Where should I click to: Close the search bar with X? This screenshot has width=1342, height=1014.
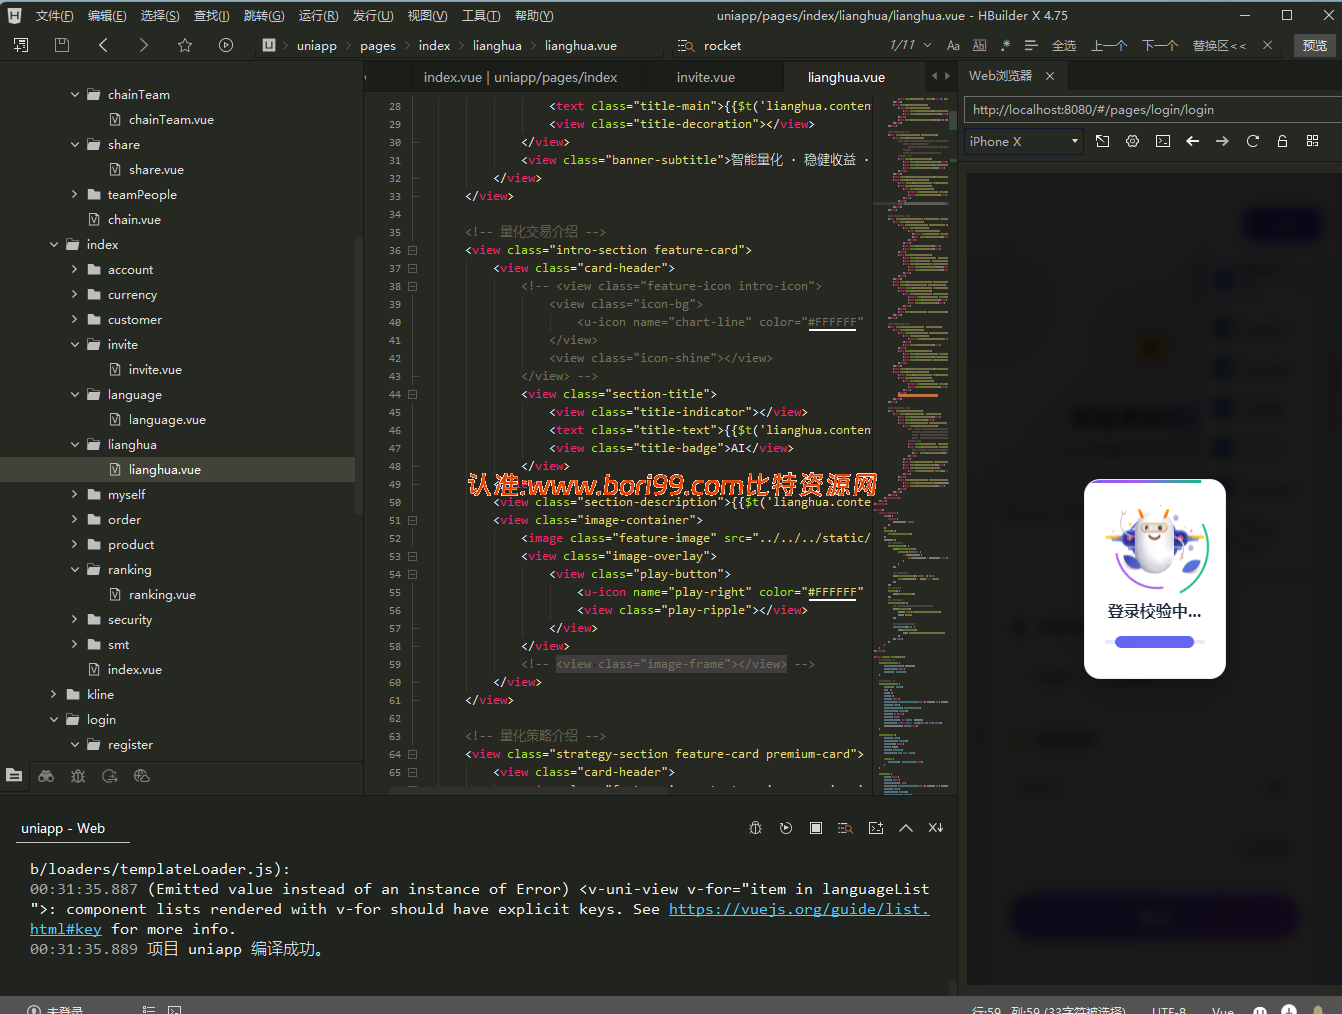click(1267, 46)
